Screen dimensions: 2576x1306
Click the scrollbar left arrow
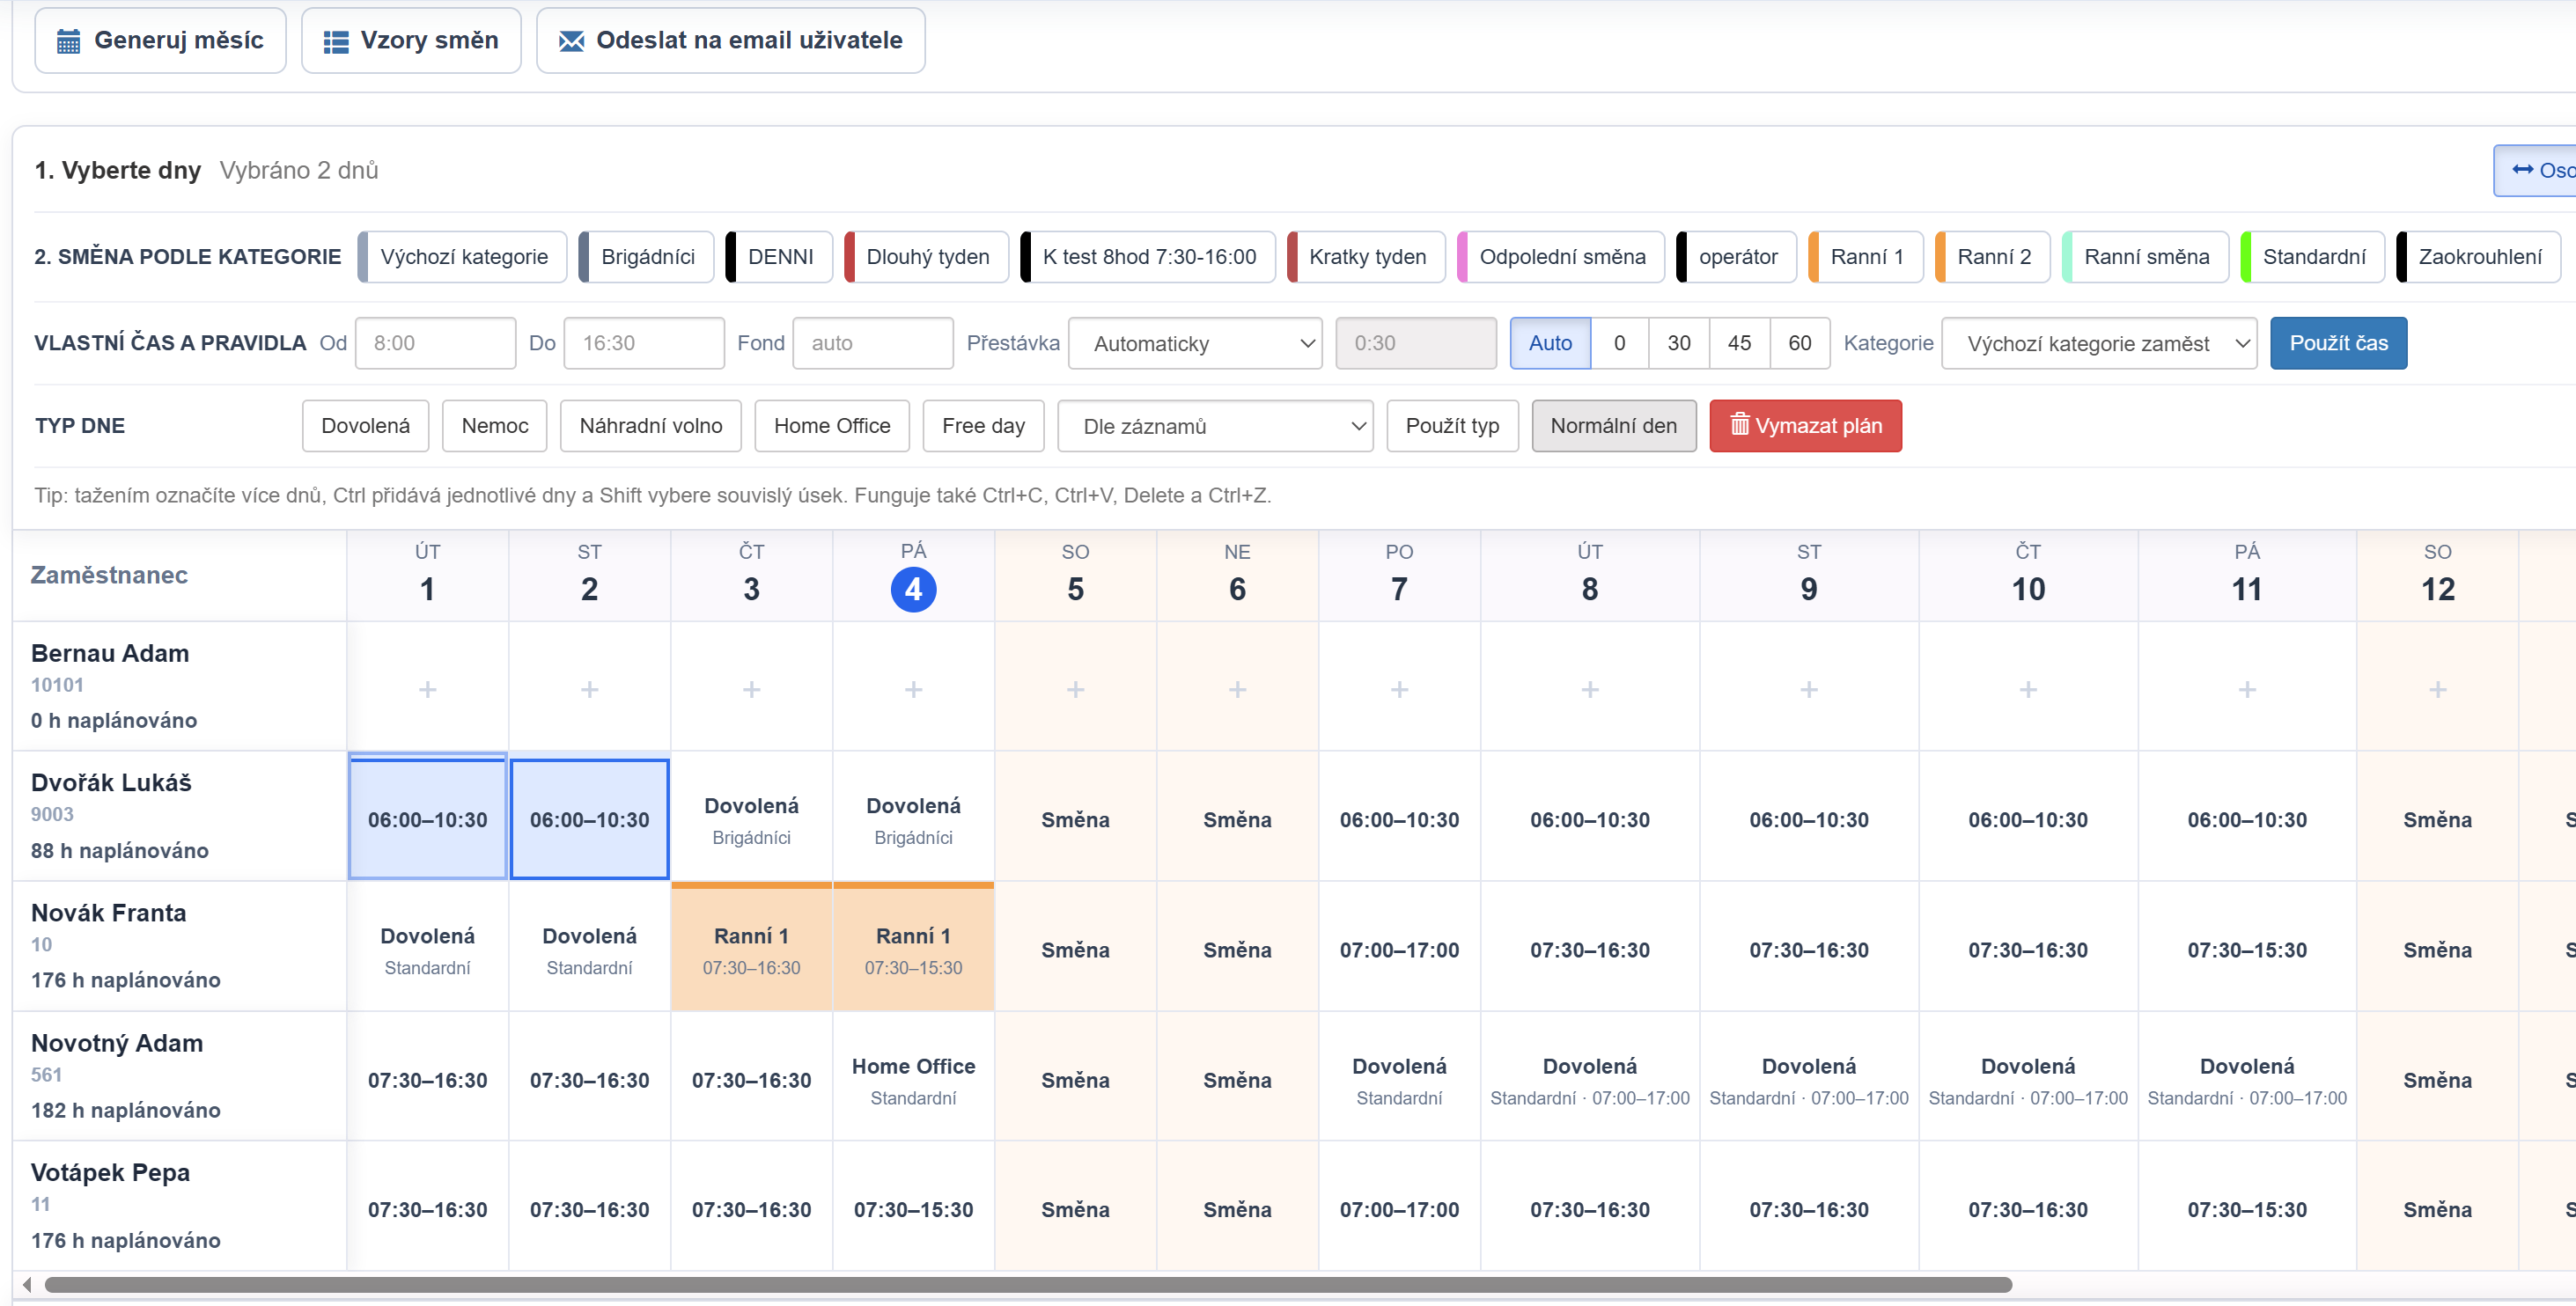(27, 1284)
